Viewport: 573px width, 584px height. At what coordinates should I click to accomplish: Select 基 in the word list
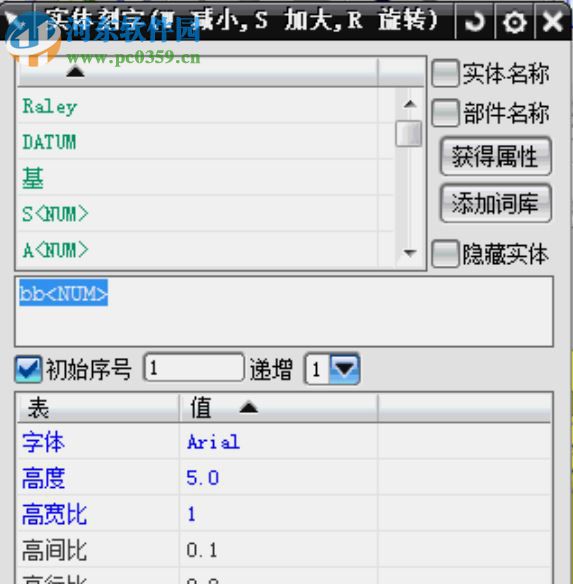(x=206, y=178)
